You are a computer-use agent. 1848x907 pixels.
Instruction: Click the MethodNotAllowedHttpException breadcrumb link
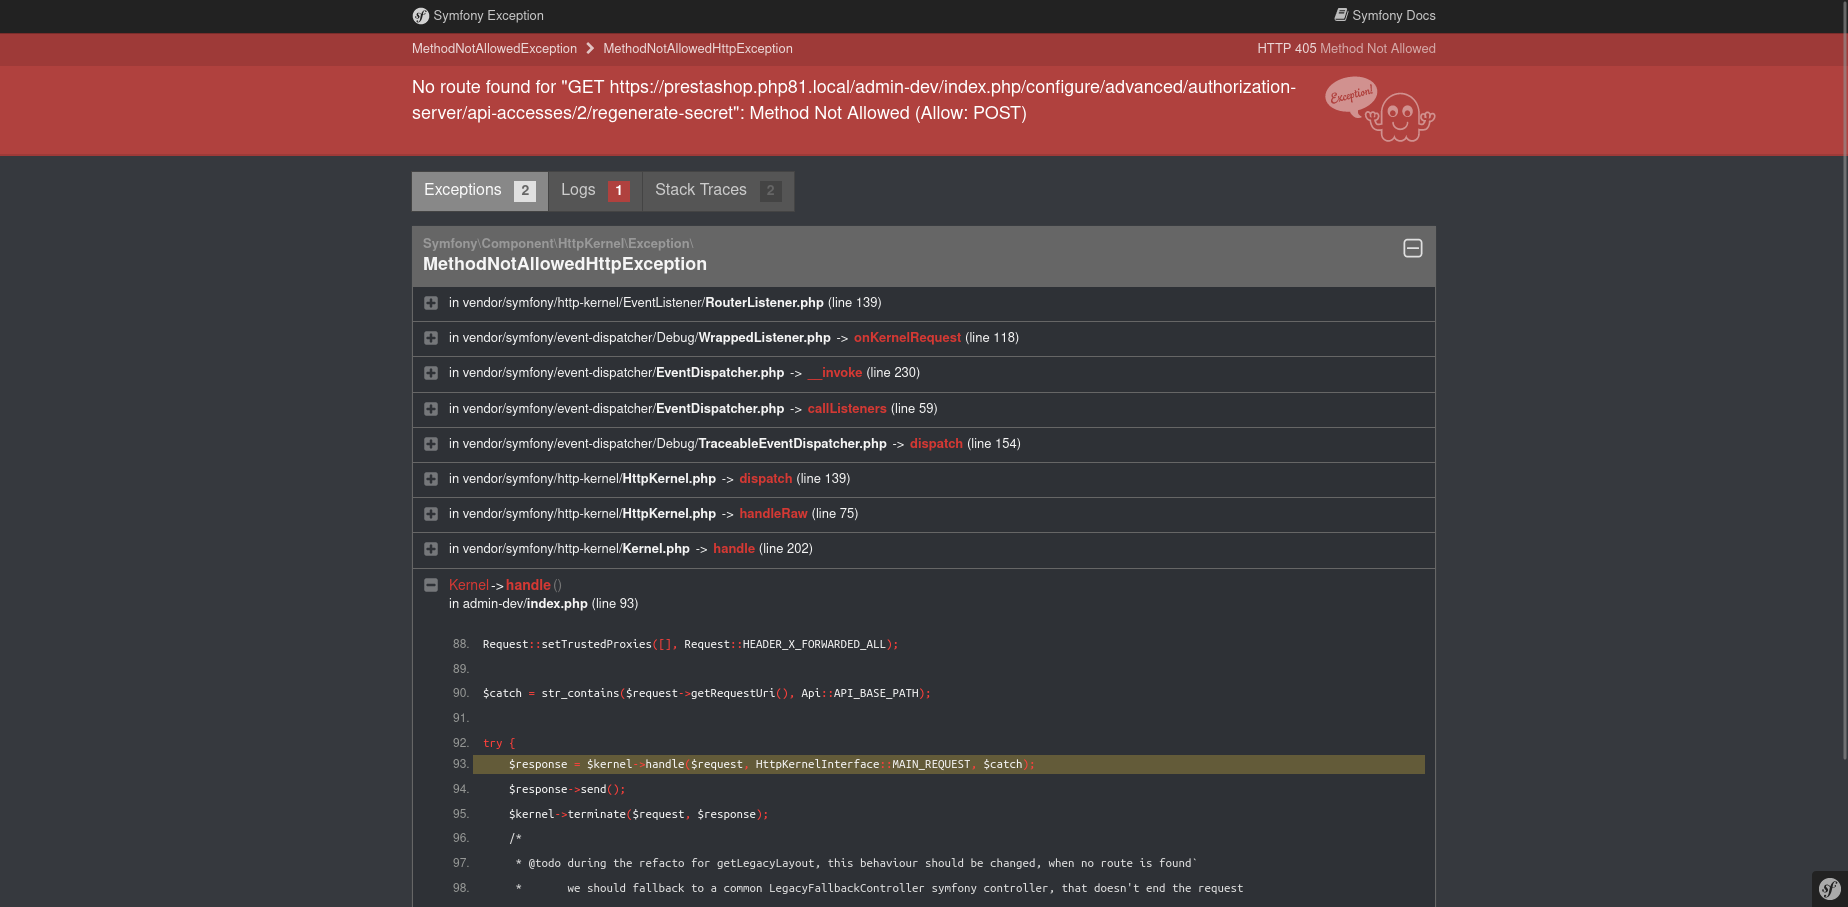tap(698, 48)
